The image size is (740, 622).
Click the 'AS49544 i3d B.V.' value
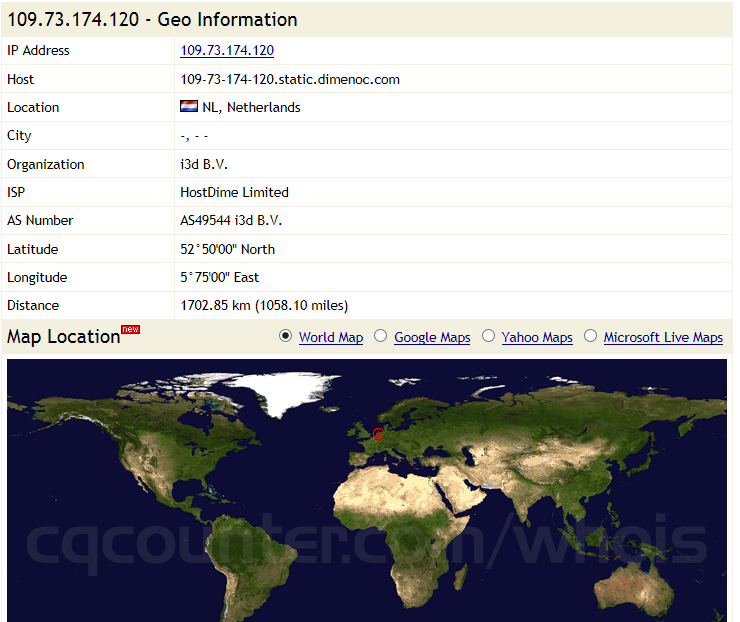(231, 220)
